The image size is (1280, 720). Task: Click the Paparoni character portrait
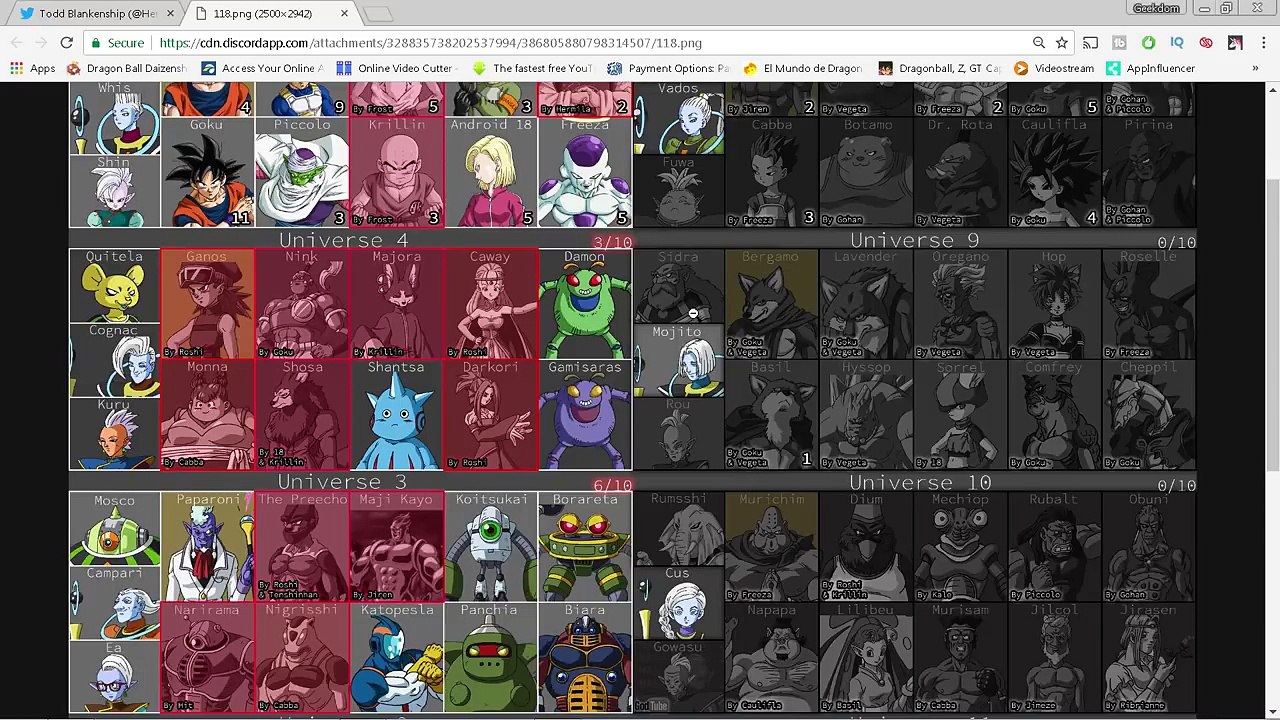207,546
